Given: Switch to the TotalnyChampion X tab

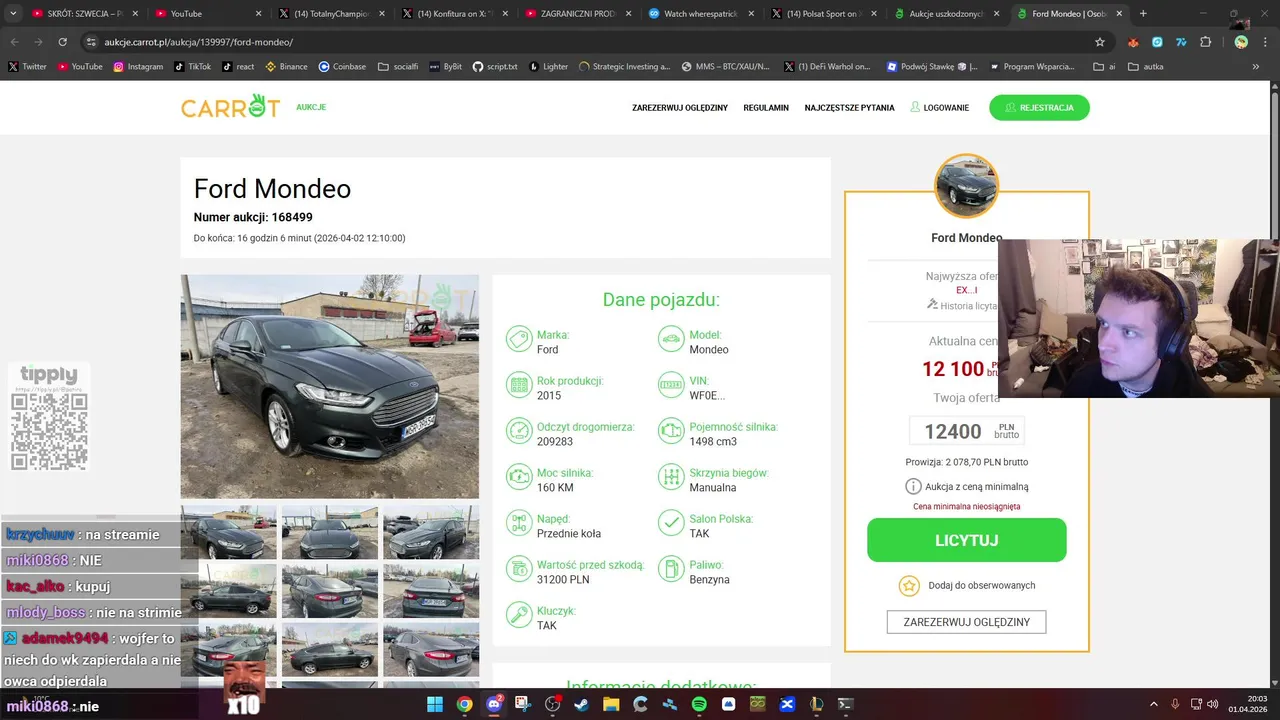Looking at the screenshot, I should [x=331, y=14].
